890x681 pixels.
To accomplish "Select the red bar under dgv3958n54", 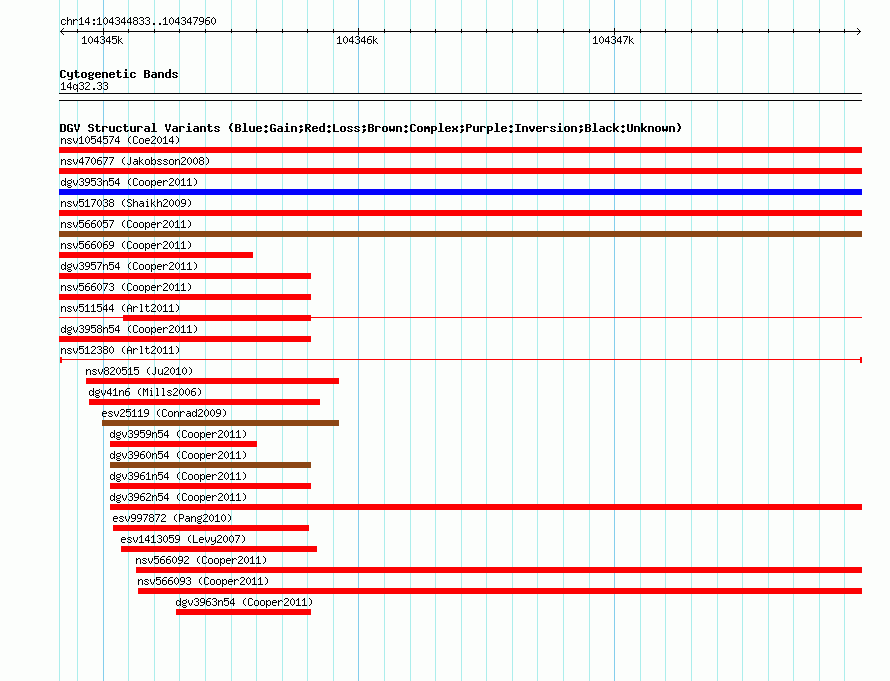I will (x=185, y=339).
